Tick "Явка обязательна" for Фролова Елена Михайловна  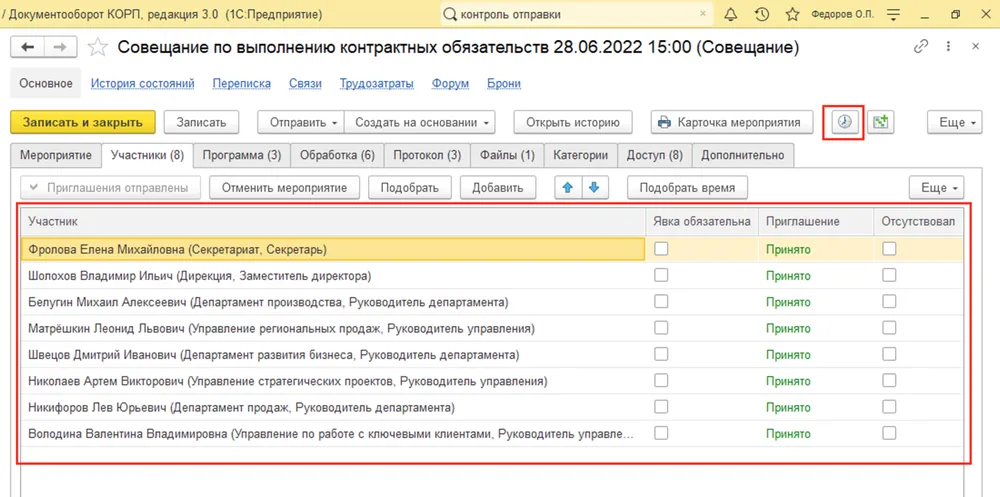[x=661, y=249]
